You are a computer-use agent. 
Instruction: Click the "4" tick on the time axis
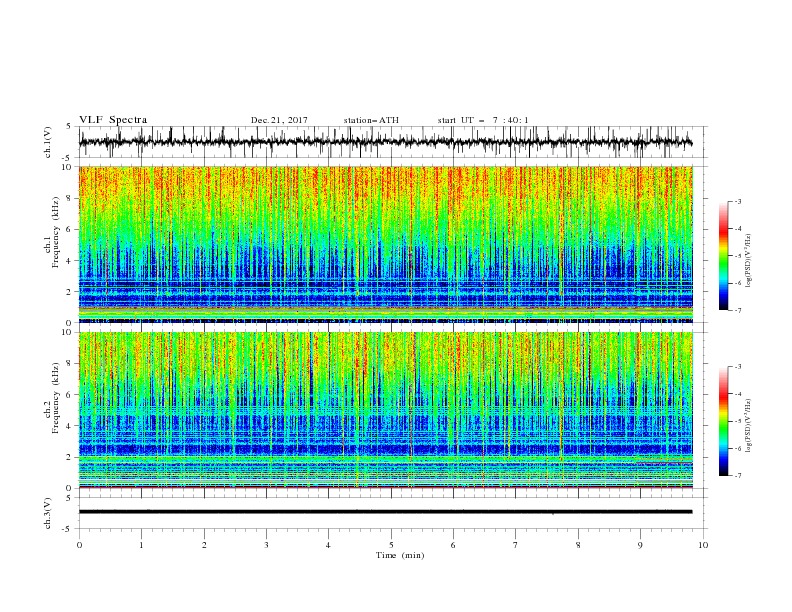[x=328, y=545]
